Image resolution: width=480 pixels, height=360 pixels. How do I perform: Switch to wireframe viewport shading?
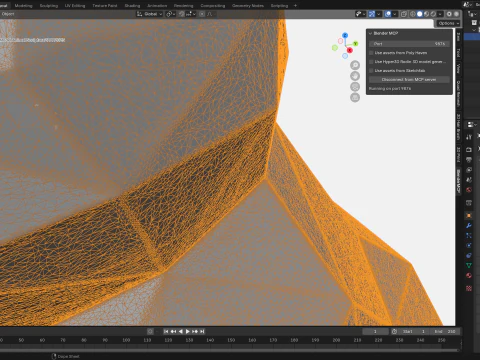(x=413, y=14)
